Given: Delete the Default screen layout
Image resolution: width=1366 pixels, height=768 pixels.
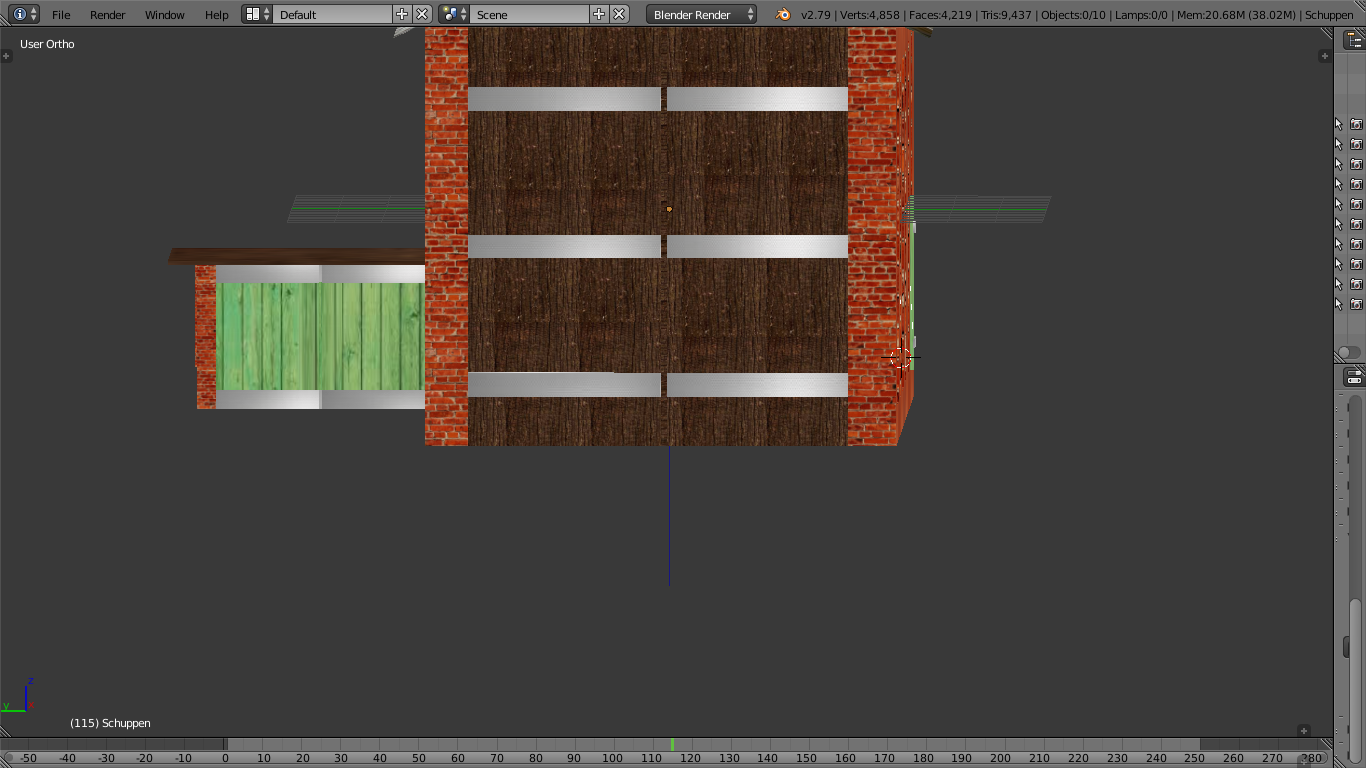Looking at the screenshot, I should click(x=422, y=14).
